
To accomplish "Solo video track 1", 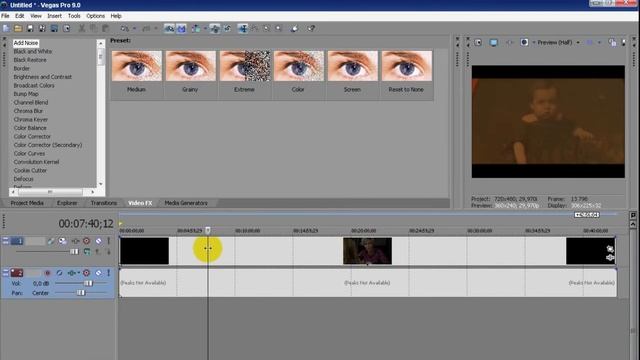I will tap(109, 241).
